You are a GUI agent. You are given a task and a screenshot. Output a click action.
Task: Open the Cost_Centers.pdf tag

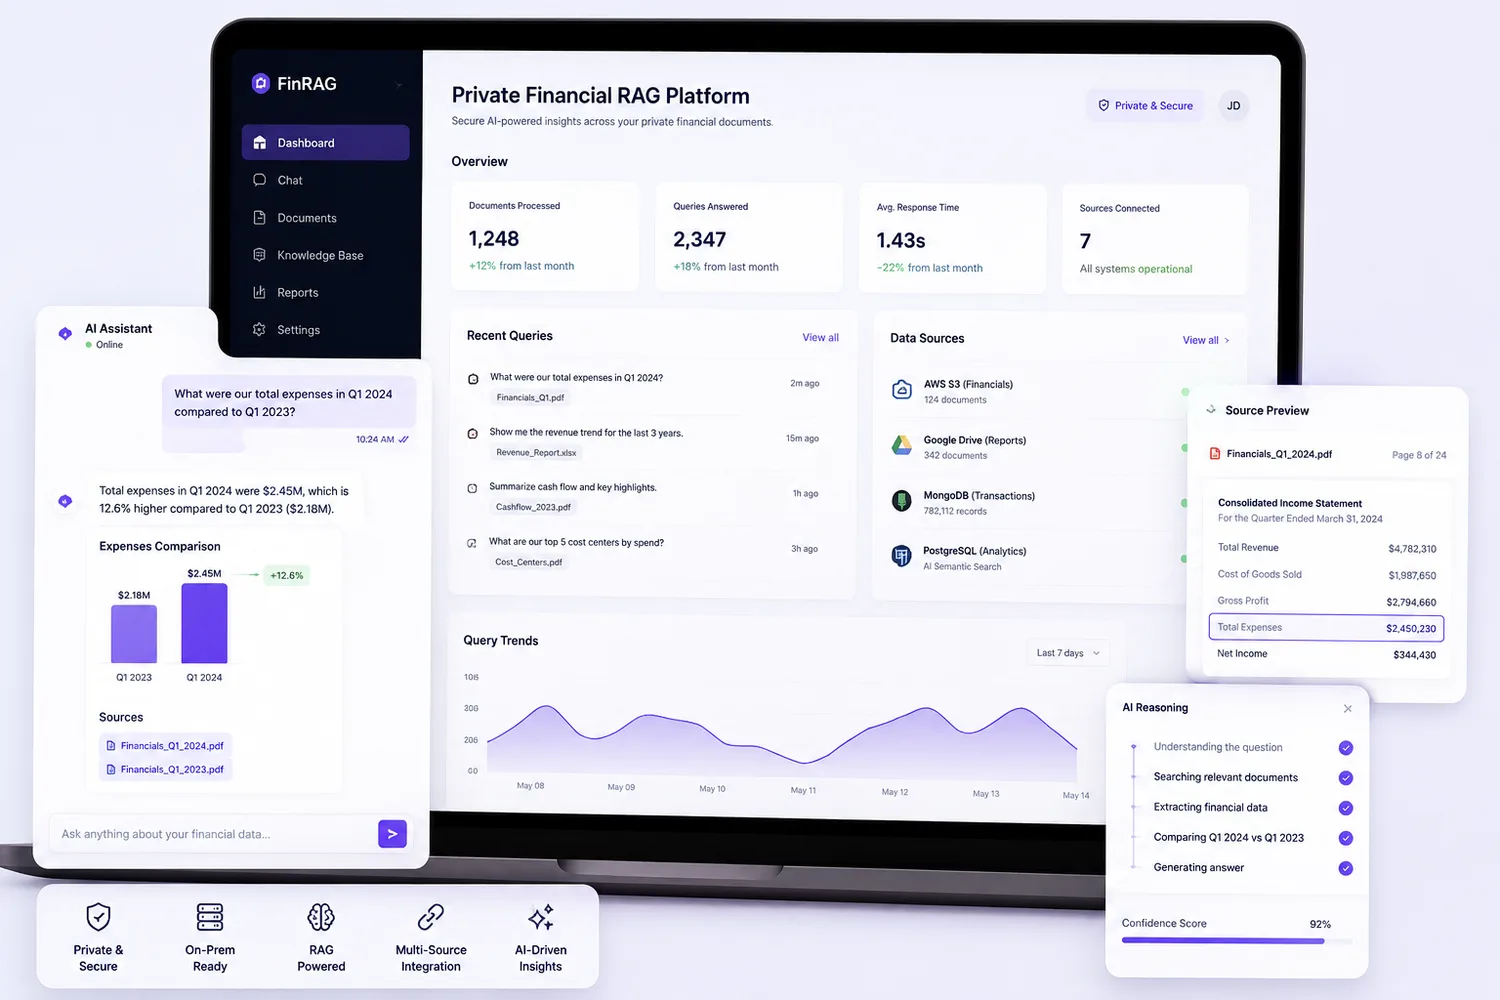click(528, 562)
